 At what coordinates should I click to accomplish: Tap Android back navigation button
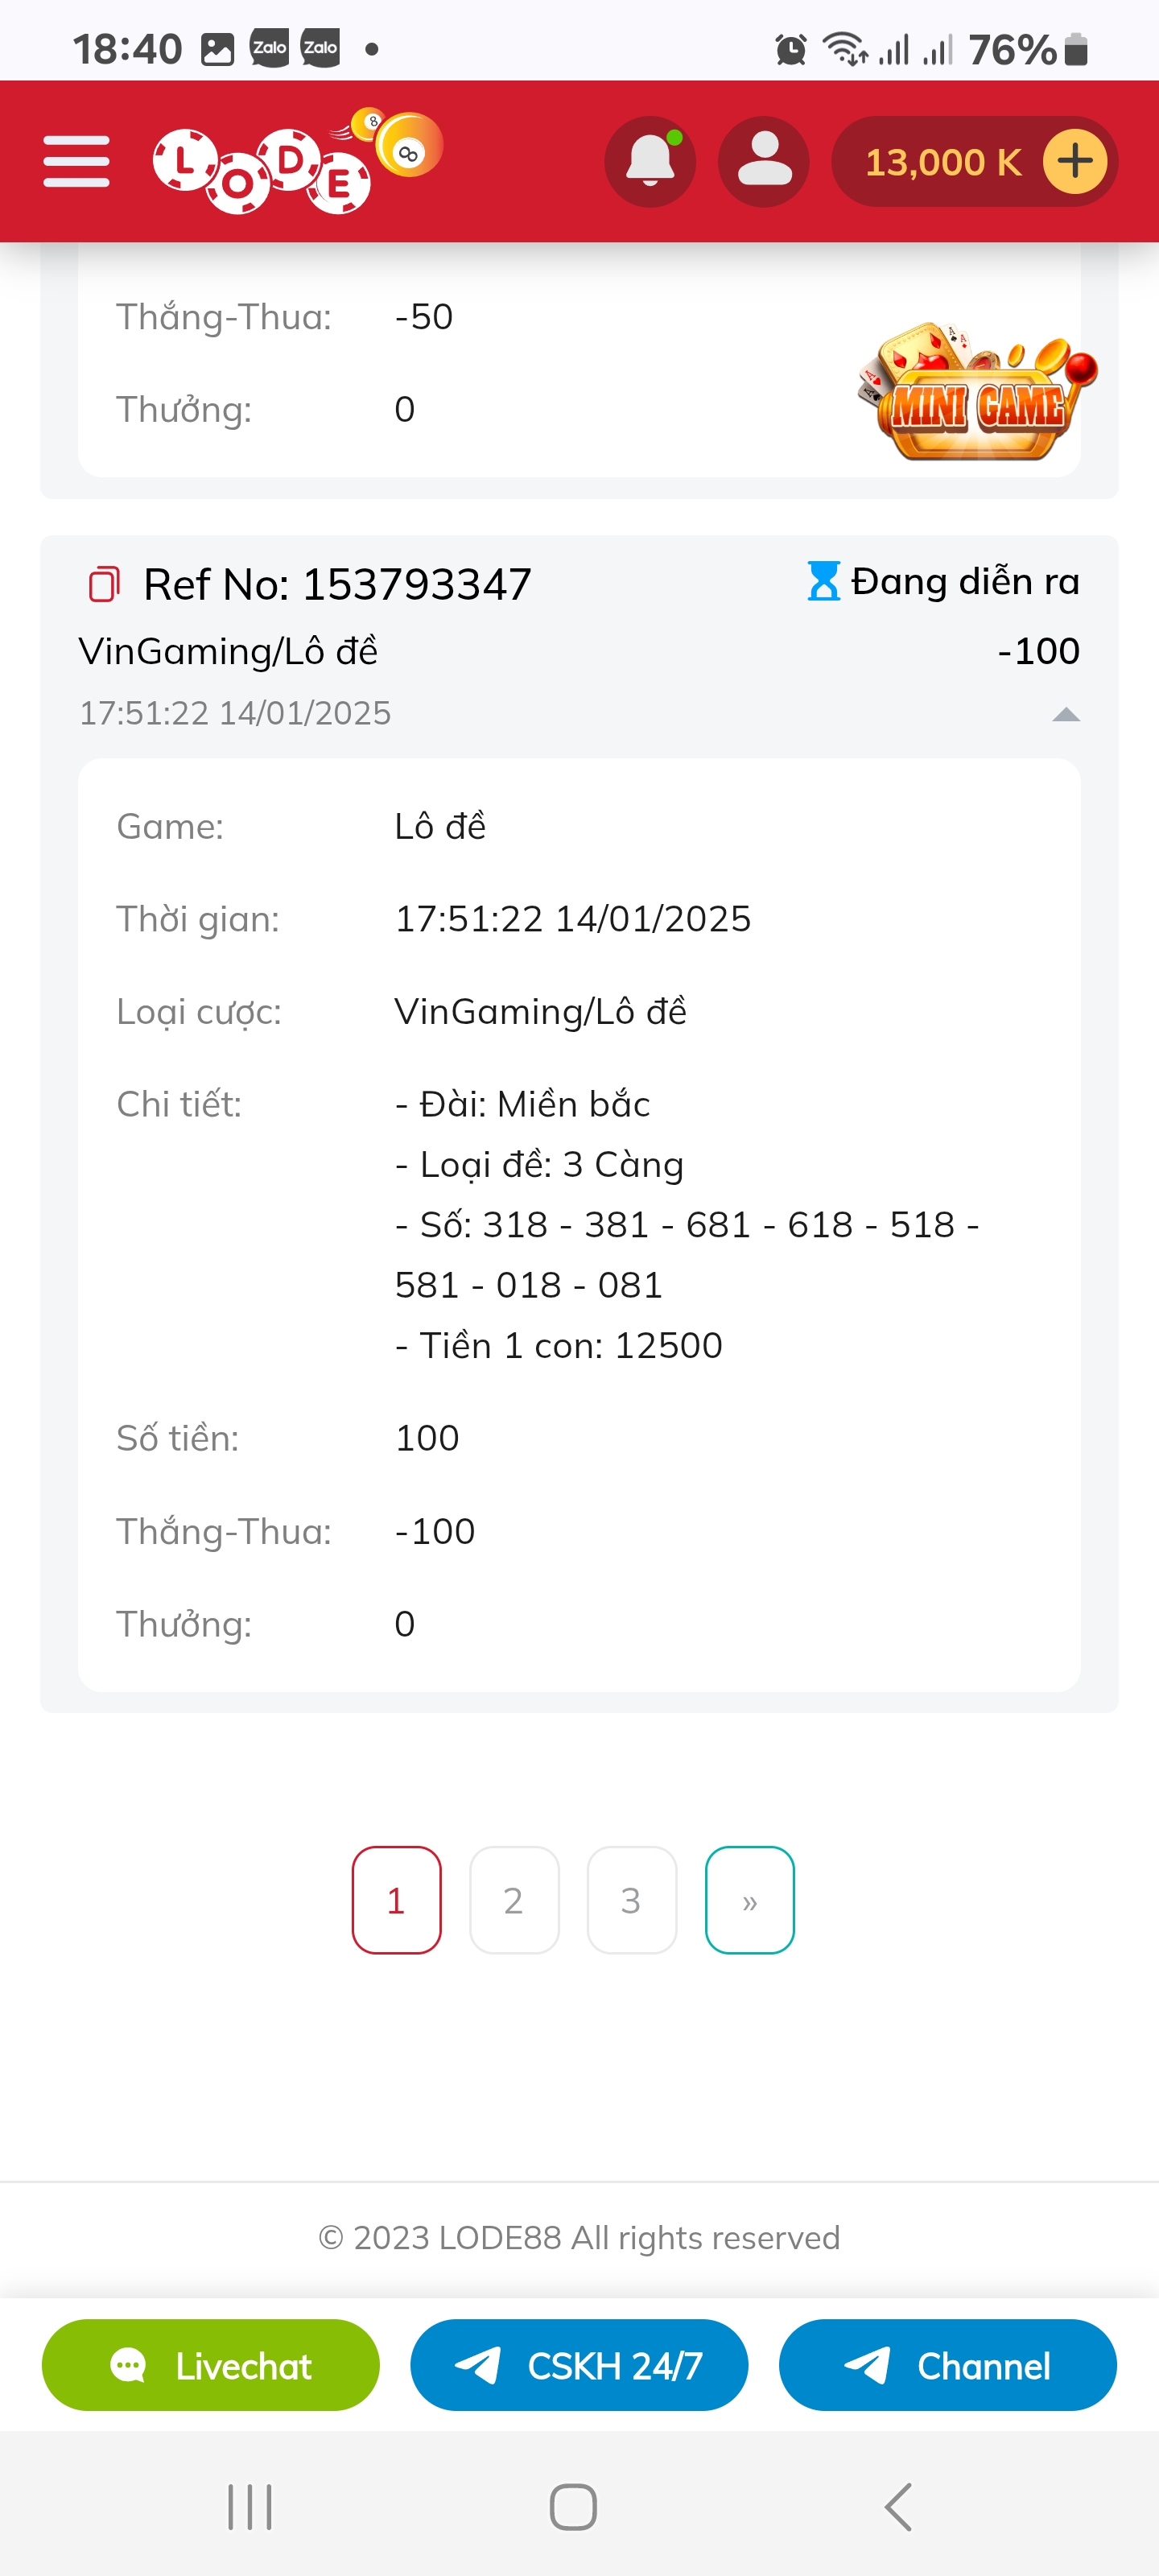coord(898,2507)
